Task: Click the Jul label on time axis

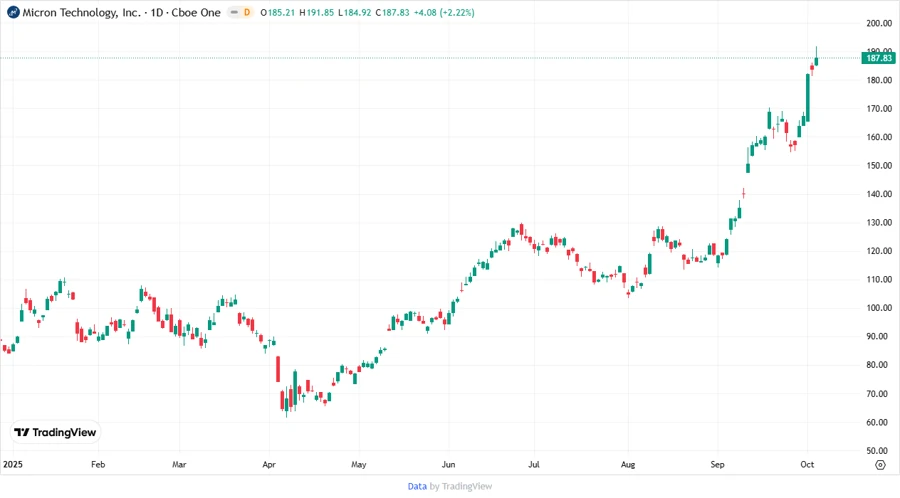Action: 533,465
